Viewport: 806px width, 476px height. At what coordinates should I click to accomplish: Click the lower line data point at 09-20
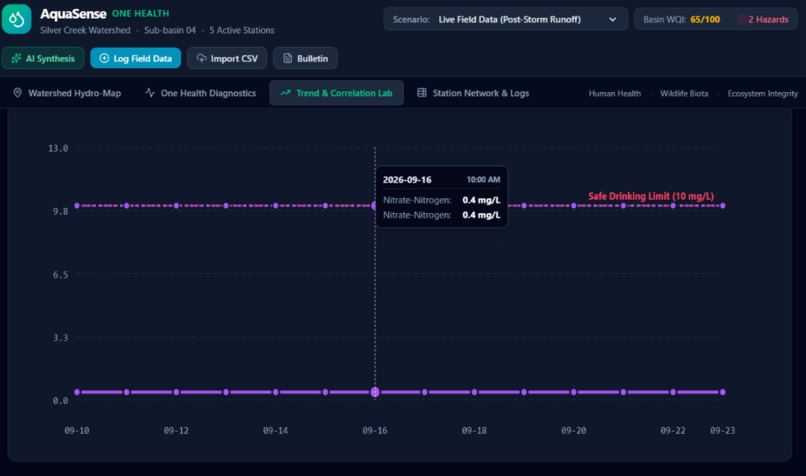click(574, 392)
